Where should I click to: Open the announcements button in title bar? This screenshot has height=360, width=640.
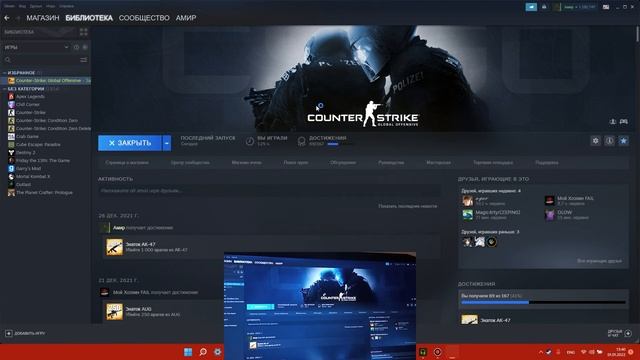531,7
